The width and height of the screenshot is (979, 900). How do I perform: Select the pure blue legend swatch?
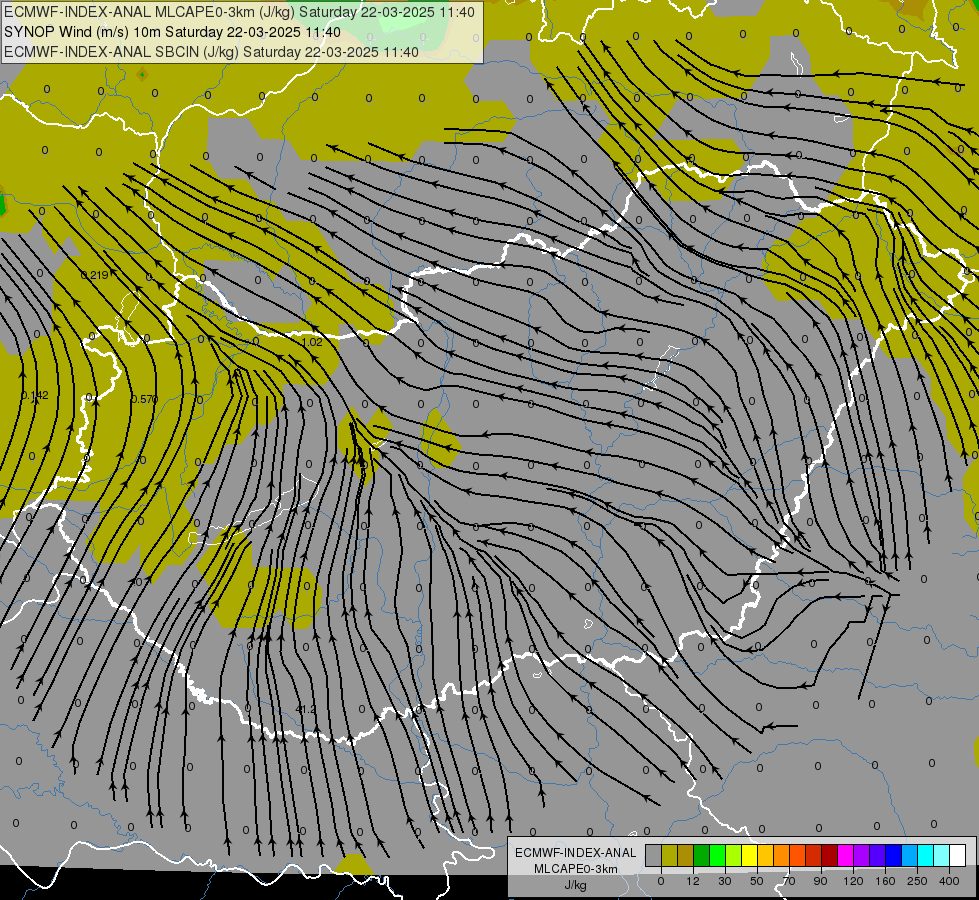[893, 856]
